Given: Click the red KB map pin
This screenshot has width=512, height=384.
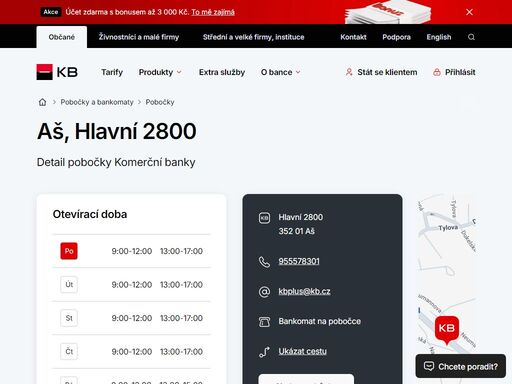Looking at the screenshot, I should (447, 330).
